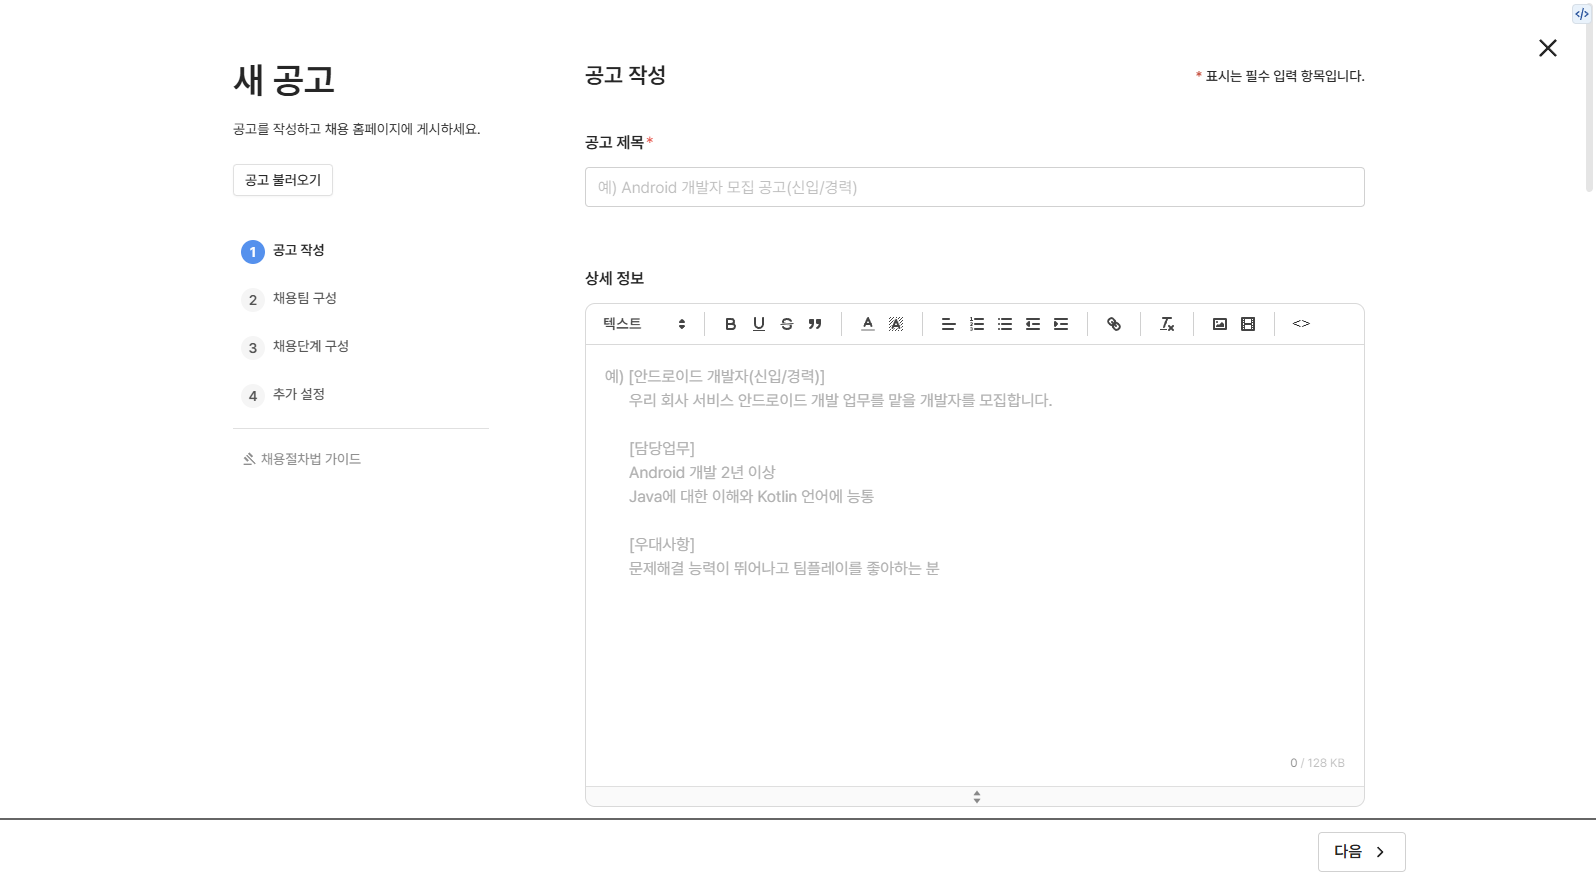Click inside the 상세 정보 editor area
Screen dimensions: 1596x884
click(974, 565)
